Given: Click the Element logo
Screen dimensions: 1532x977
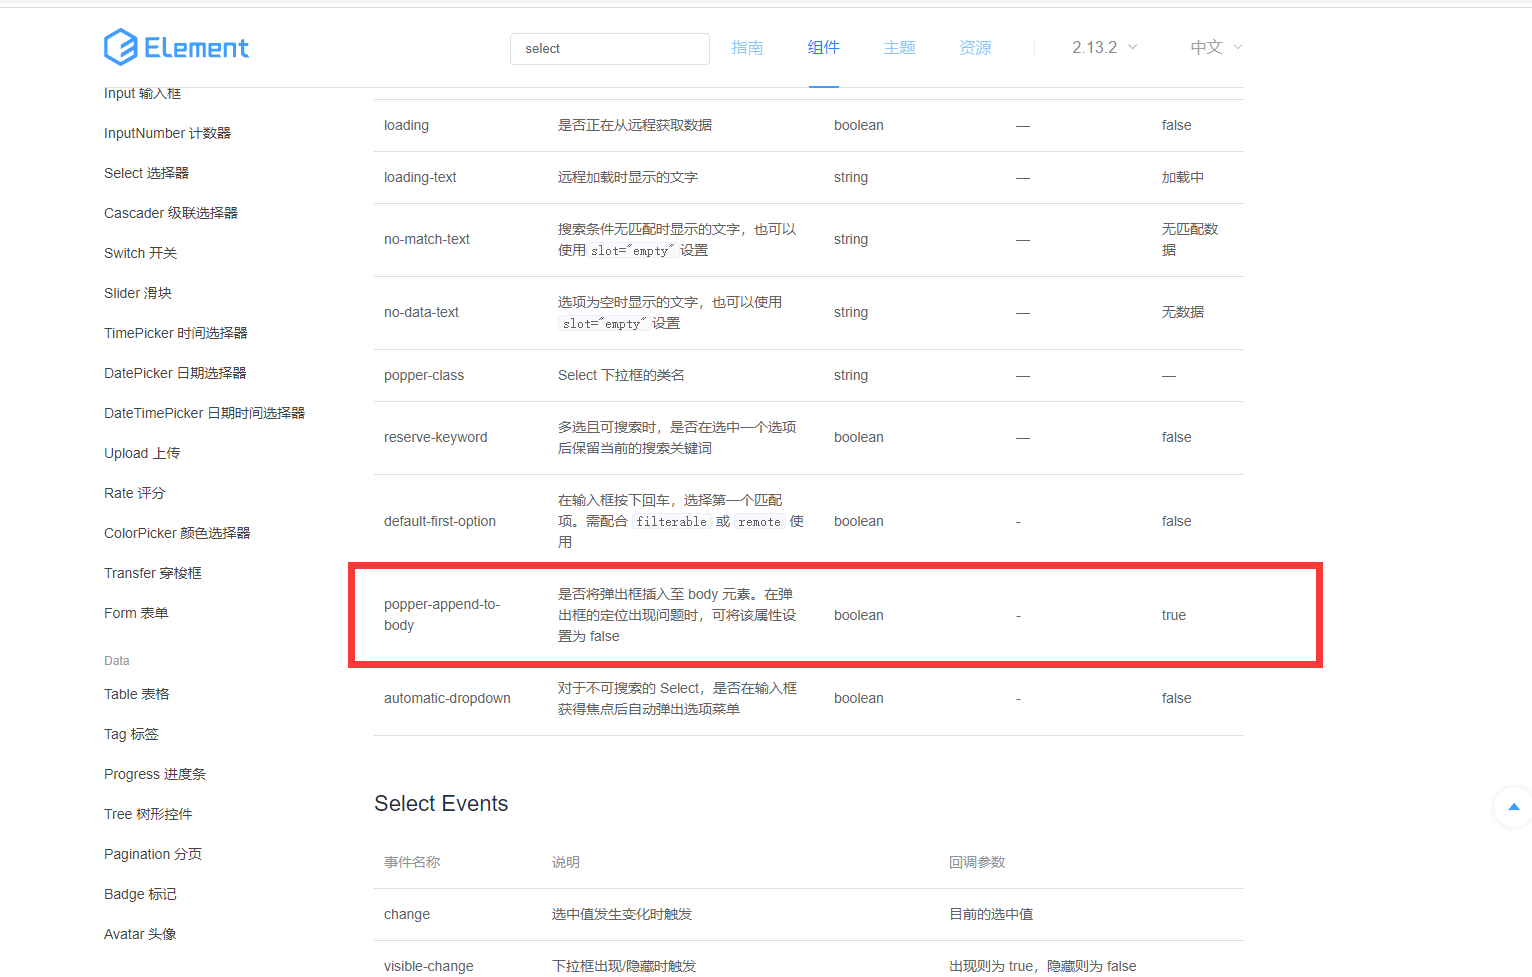Looking at the screenshot, I should point(176,47).
